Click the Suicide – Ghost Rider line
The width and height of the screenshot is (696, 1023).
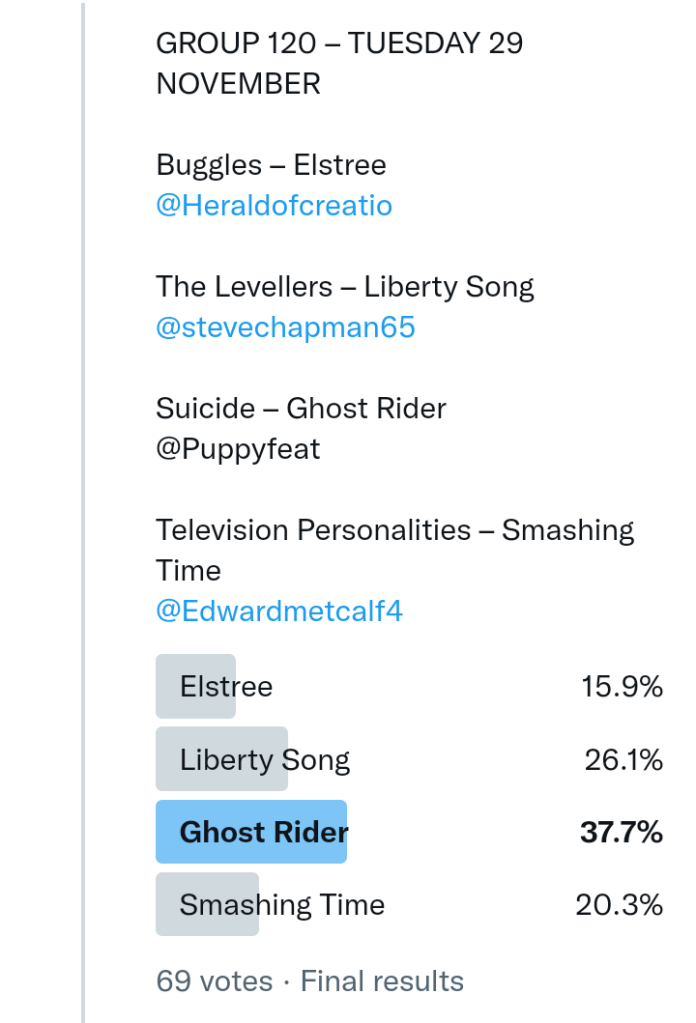point(301,408)
